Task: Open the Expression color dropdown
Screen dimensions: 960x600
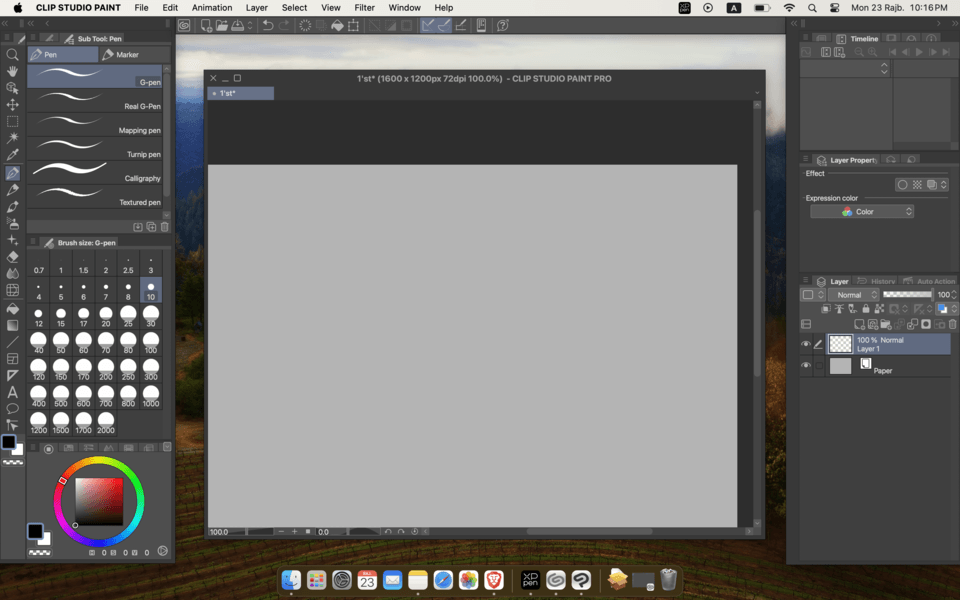Action: (862, 211)
